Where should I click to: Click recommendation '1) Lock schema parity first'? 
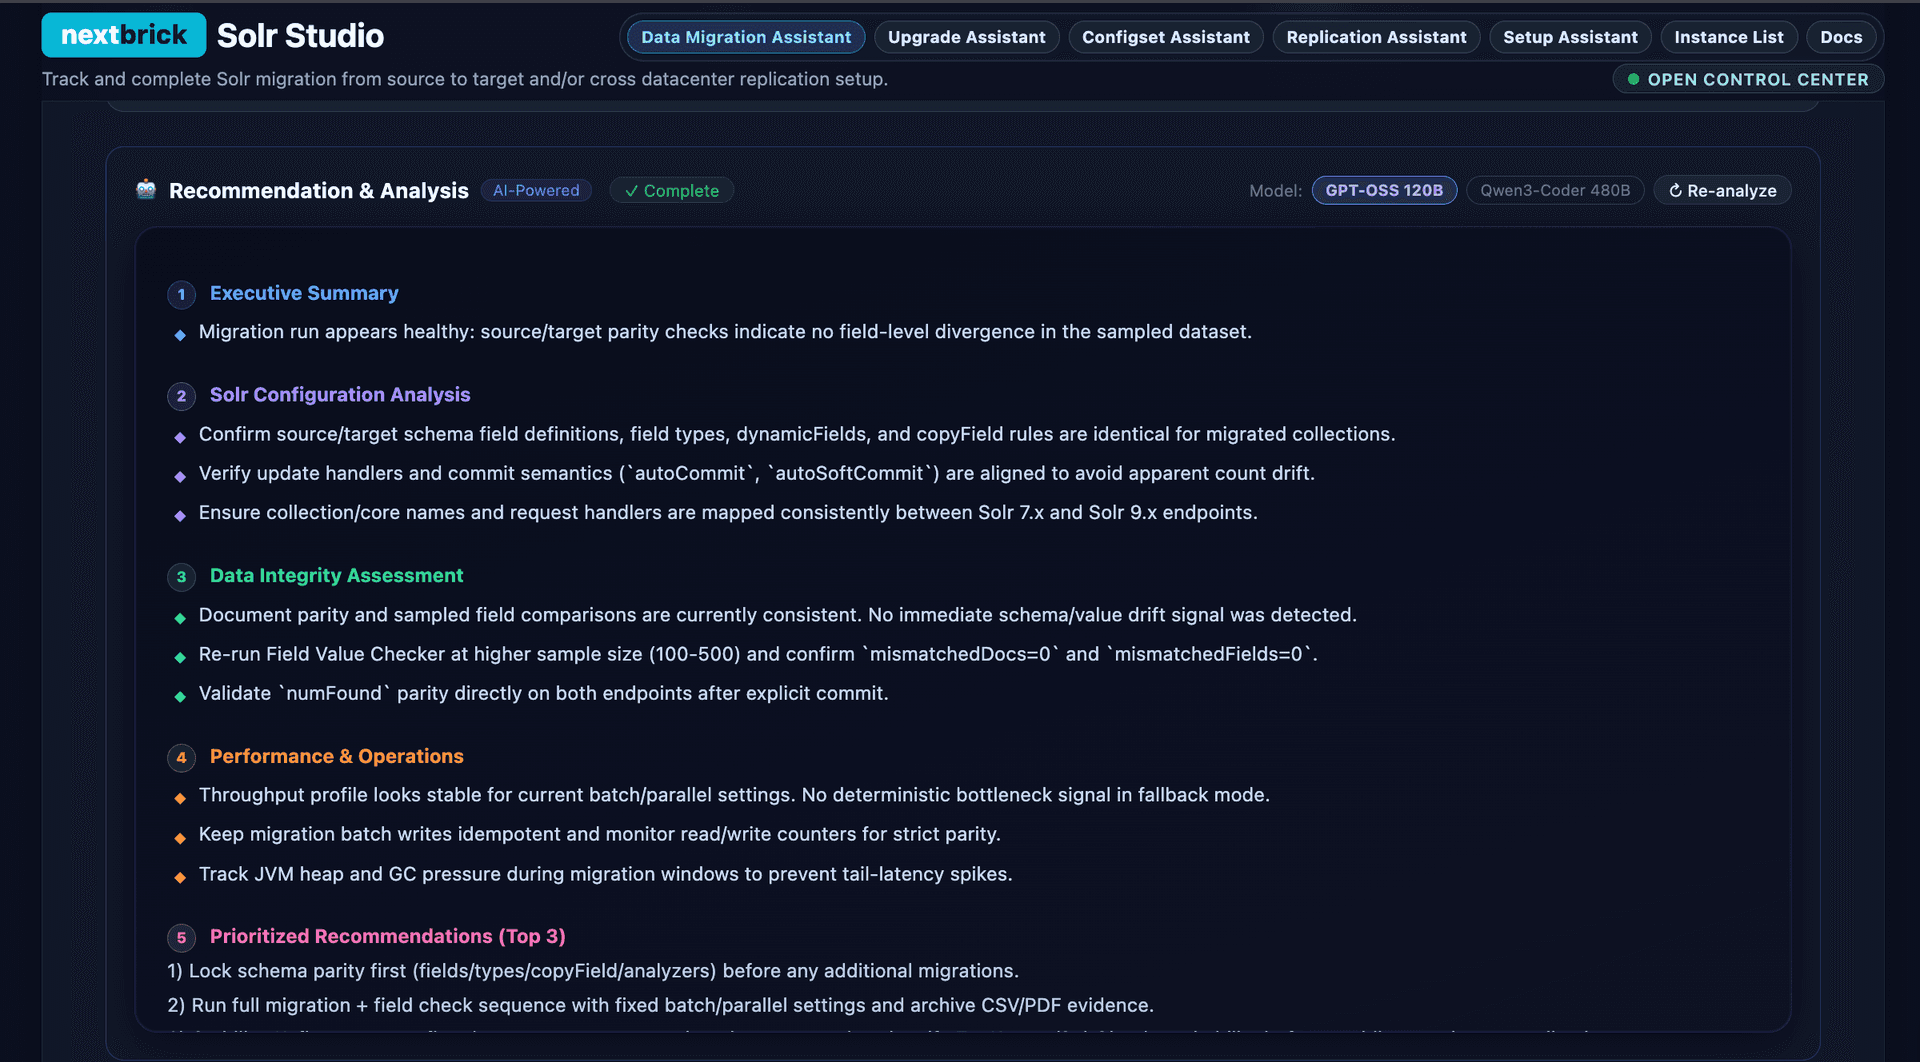(x=593, y=971)
